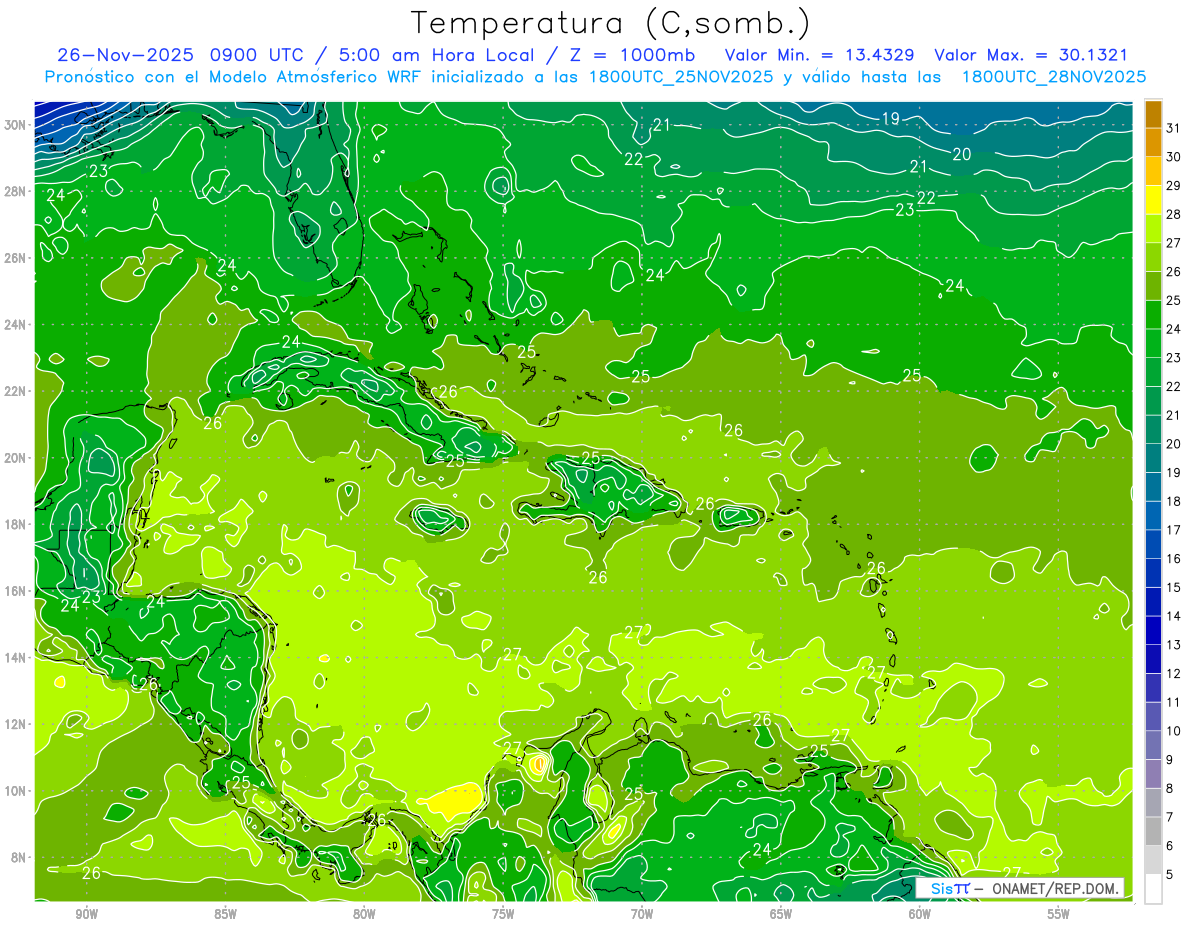Click the "10N" latitude axis label

click(15, 791)
